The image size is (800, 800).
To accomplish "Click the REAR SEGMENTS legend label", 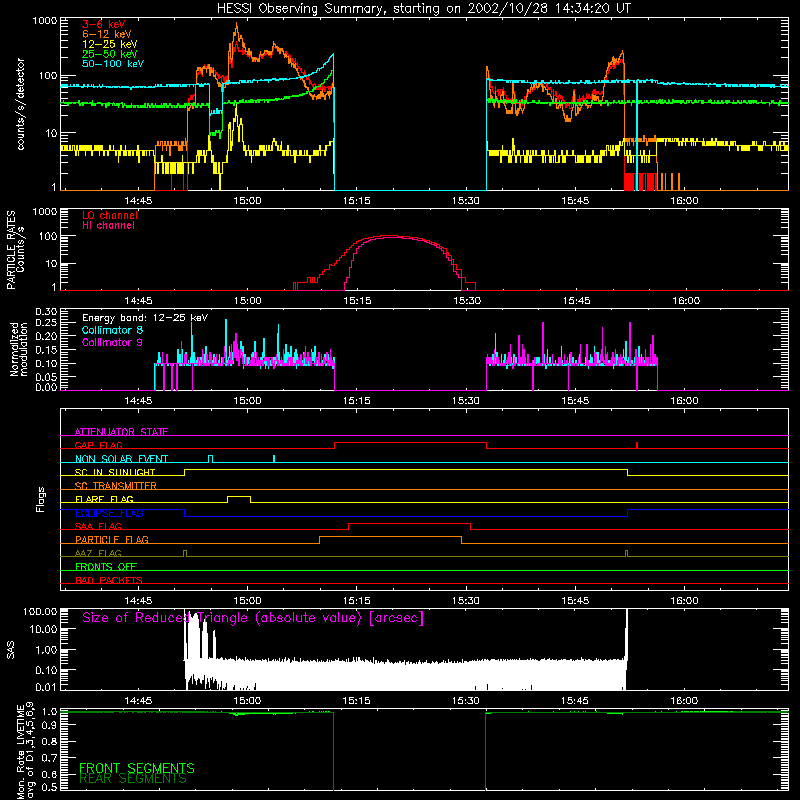I will (x=133, y=779).
